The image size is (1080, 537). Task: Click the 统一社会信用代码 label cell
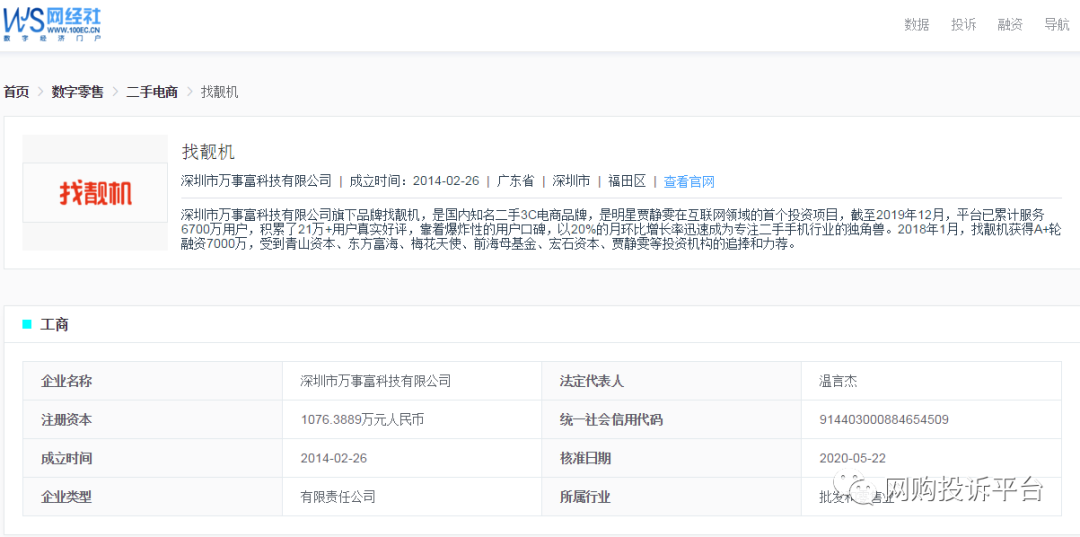coord(672,419)
